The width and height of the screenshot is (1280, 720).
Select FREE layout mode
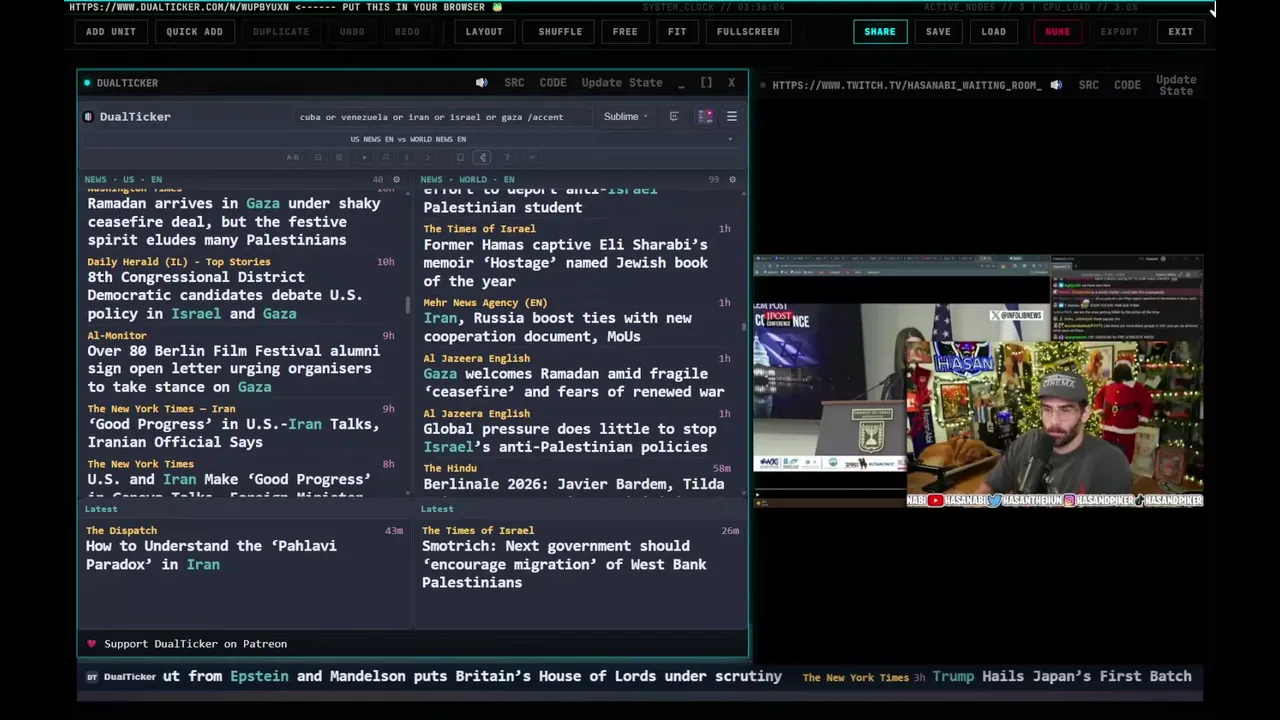click(625, 31)
